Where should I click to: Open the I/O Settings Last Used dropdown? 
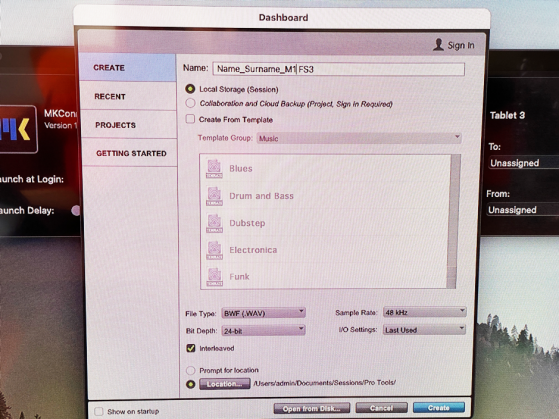[x=425, y=330]
